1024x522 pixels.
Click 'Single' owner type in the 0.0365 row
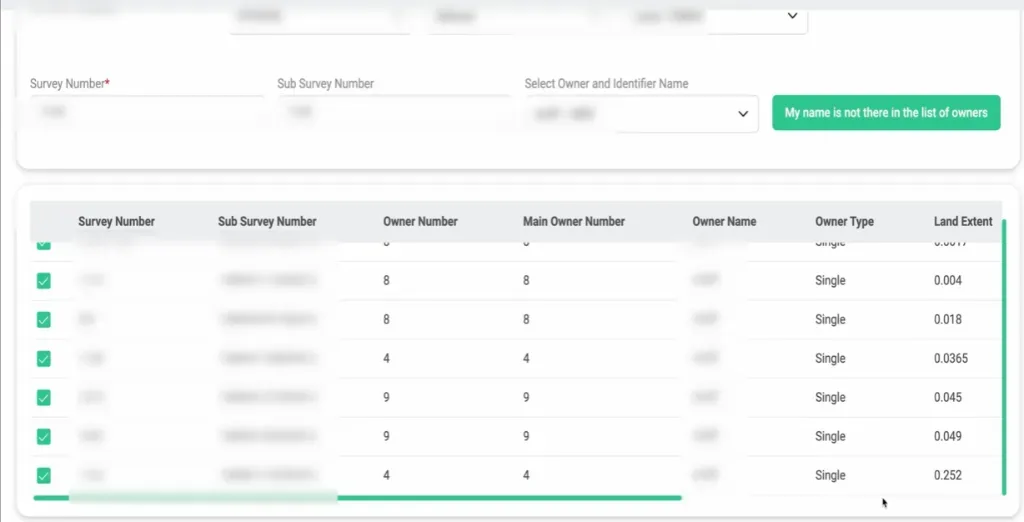[830, 358]
